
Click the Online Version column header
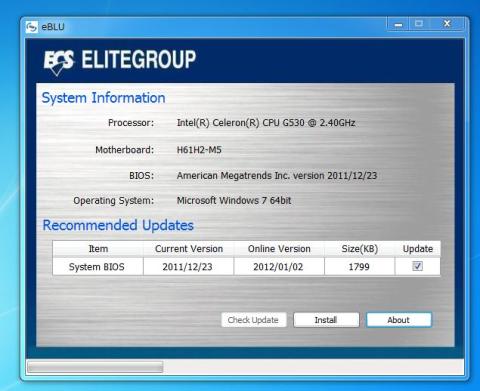tap(279, 249)
